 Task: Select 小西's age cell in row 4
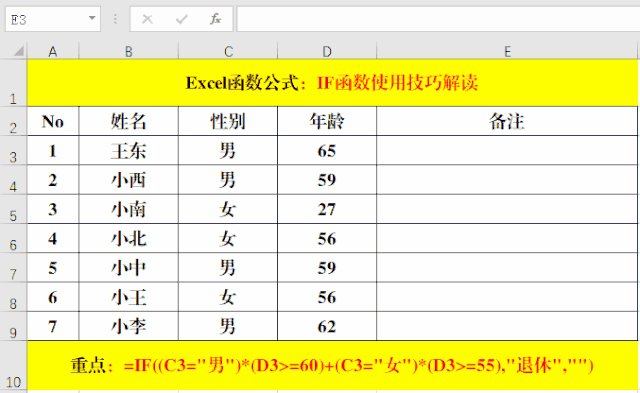pyautogui.click(x=327, y=180)
